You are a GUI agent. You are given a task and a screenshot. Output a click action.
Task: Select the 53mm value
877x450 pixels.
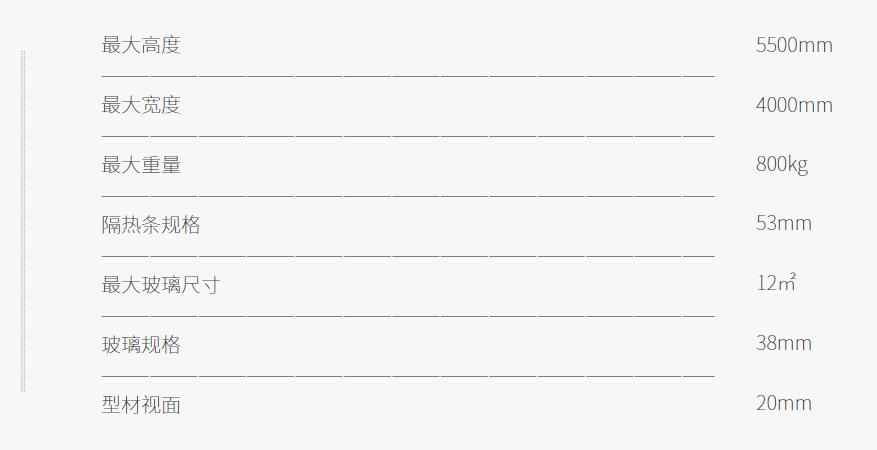(784, 224)
